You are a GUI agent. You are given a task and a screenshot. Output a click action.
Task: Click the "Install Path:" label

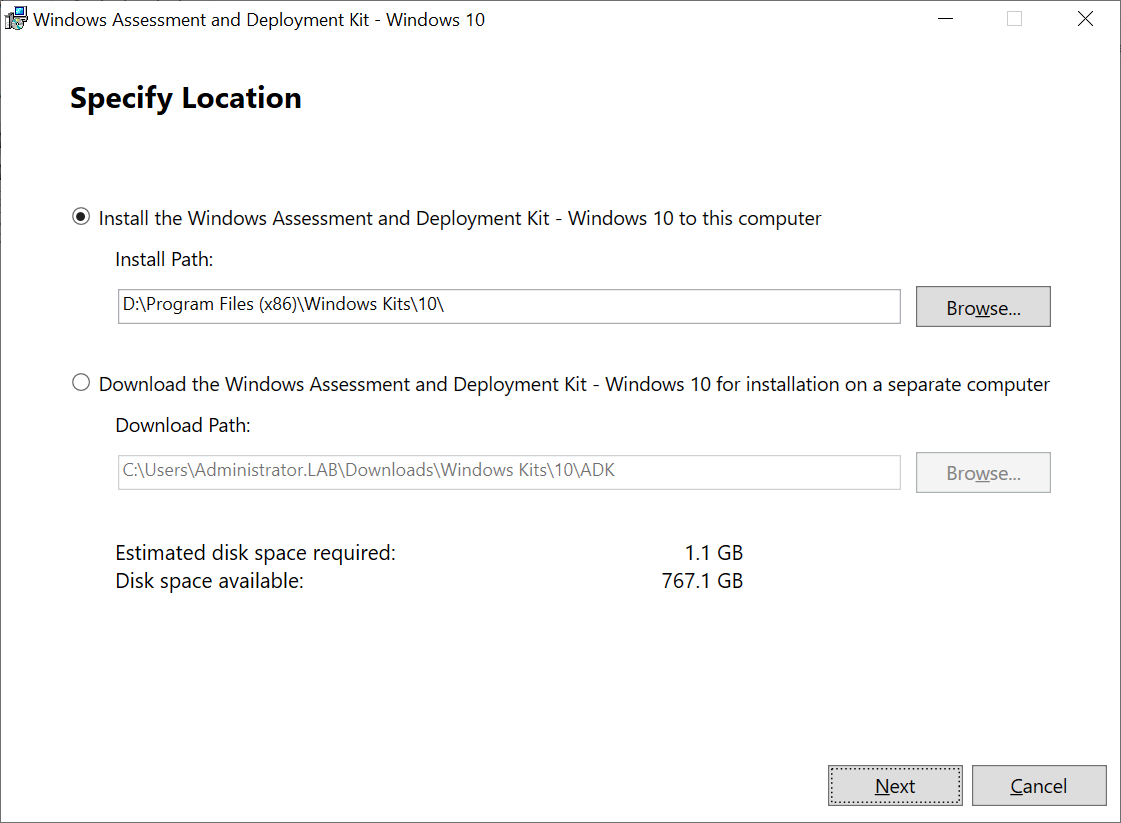(165, 260)
